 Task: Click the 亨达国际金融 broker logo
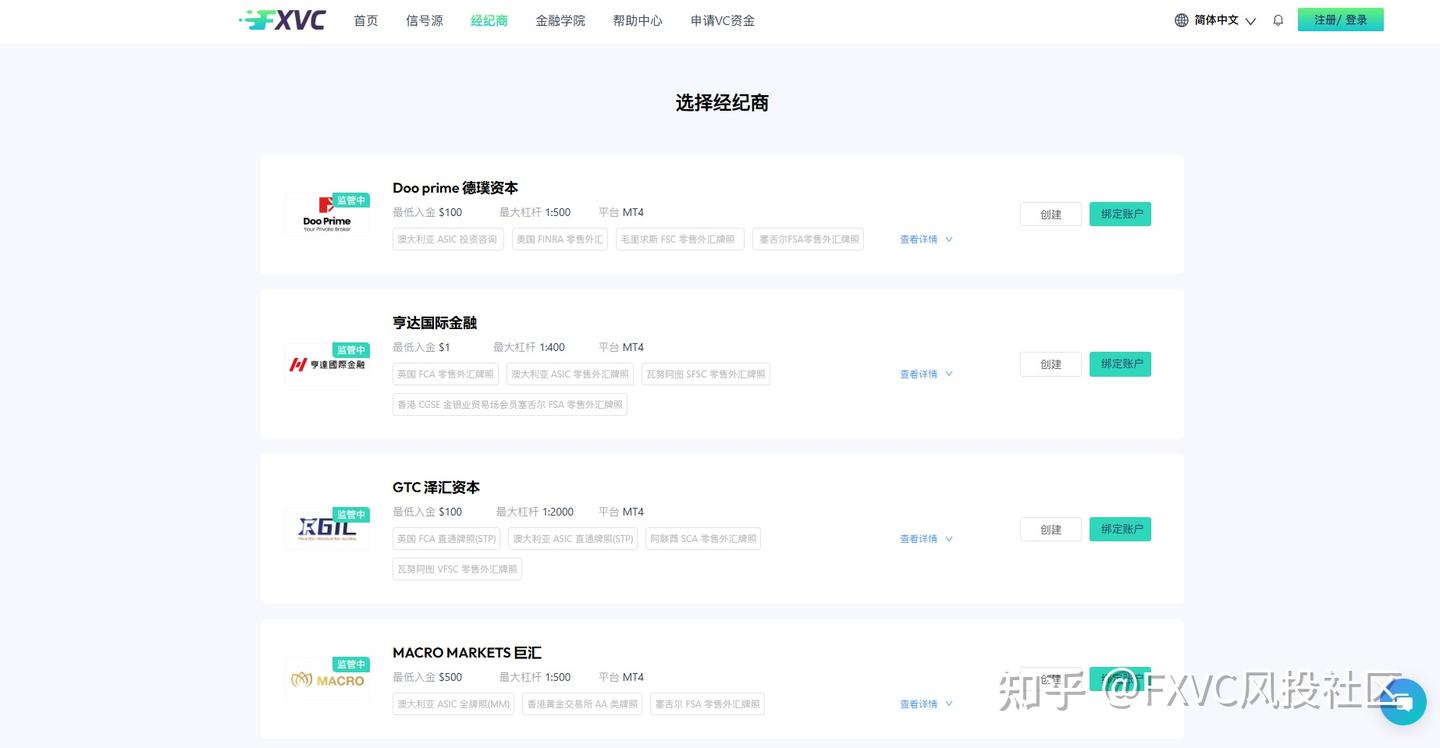327,365
